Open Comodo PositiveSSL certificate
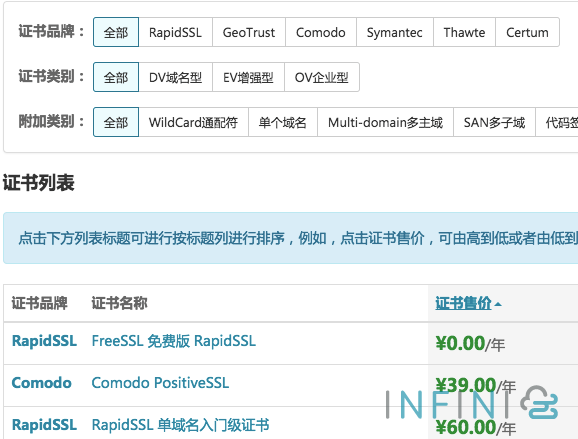 160,383
